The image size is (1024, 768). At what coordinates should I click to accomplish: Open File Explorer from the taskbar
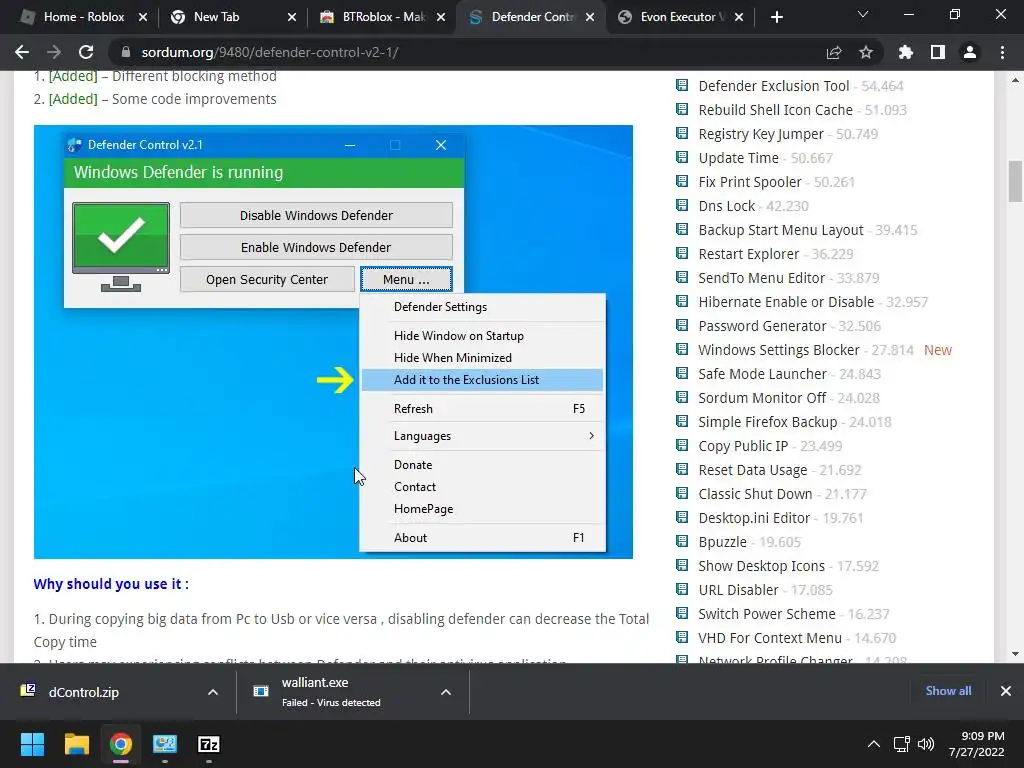[x=76, y=744]
